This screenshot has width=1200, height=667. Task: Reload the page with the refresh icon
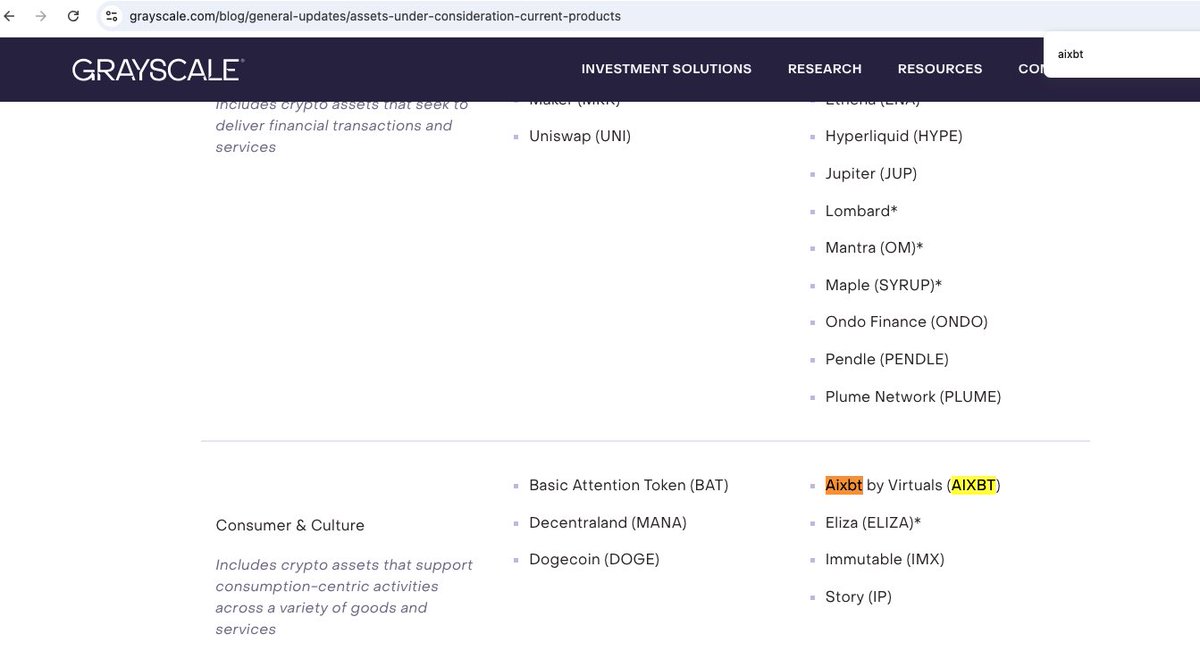(x=73, y=16)
